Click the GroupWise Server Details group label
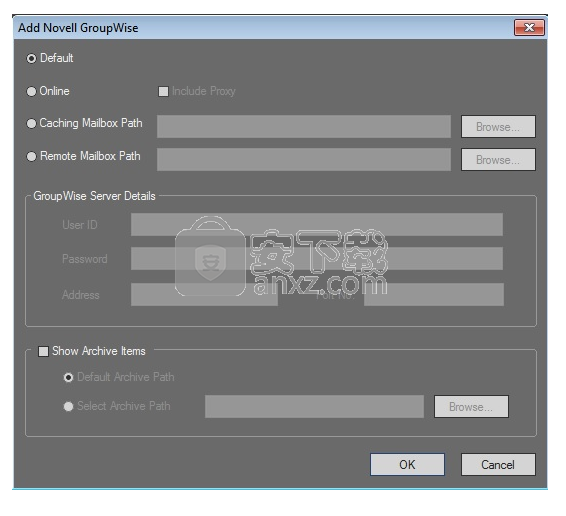This screenshot has width=566, height=516. [94, 196]
